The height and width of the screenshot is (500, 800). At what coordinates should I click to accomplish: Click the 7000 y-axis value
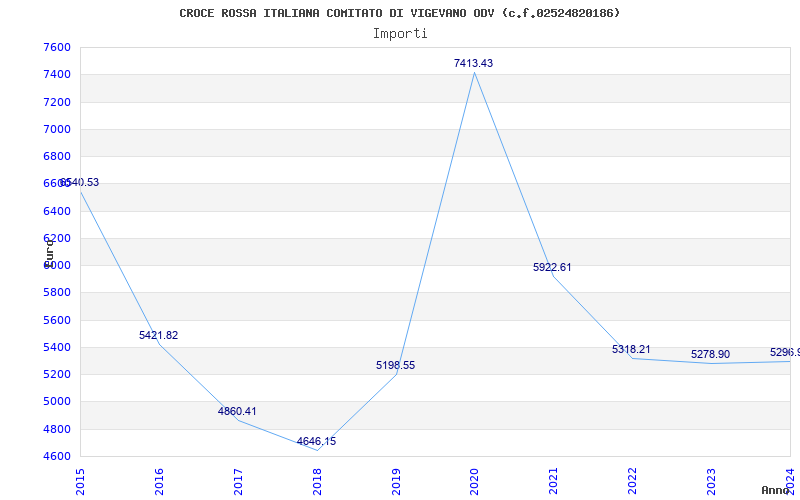[x=57, y=129]
